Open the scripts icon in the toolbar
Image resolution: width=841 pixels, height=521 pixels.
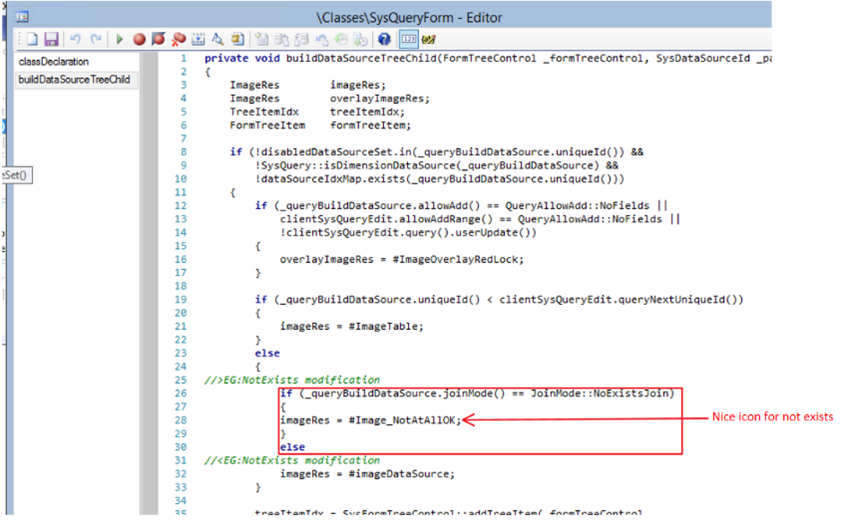(x=237, y=39)
